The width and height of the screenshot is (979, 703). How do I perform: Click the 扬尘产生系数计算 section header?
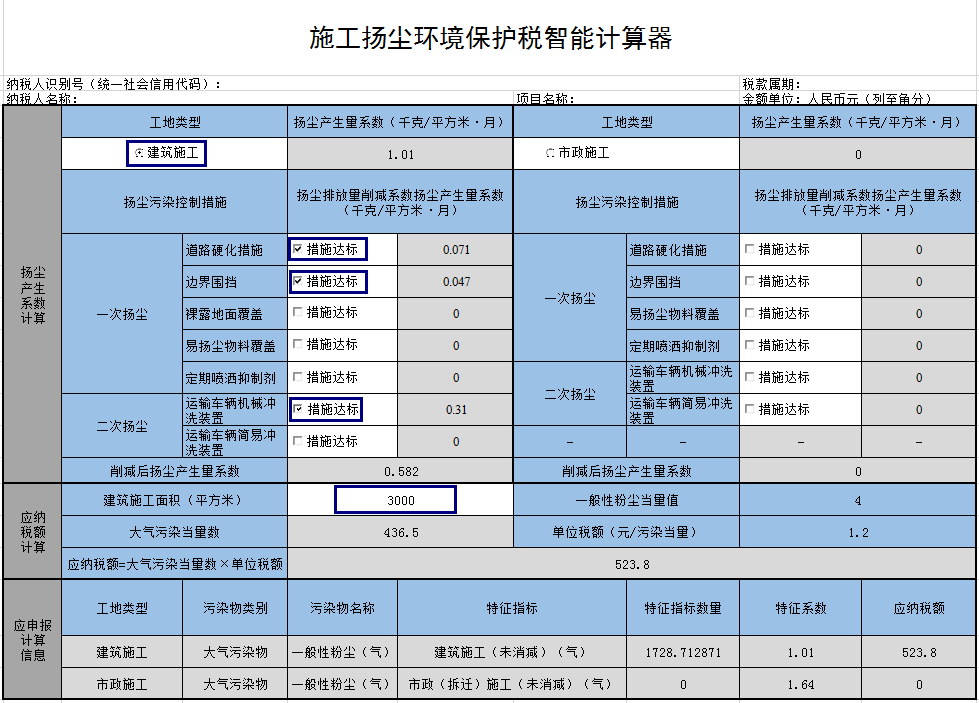tap(32, 295)
